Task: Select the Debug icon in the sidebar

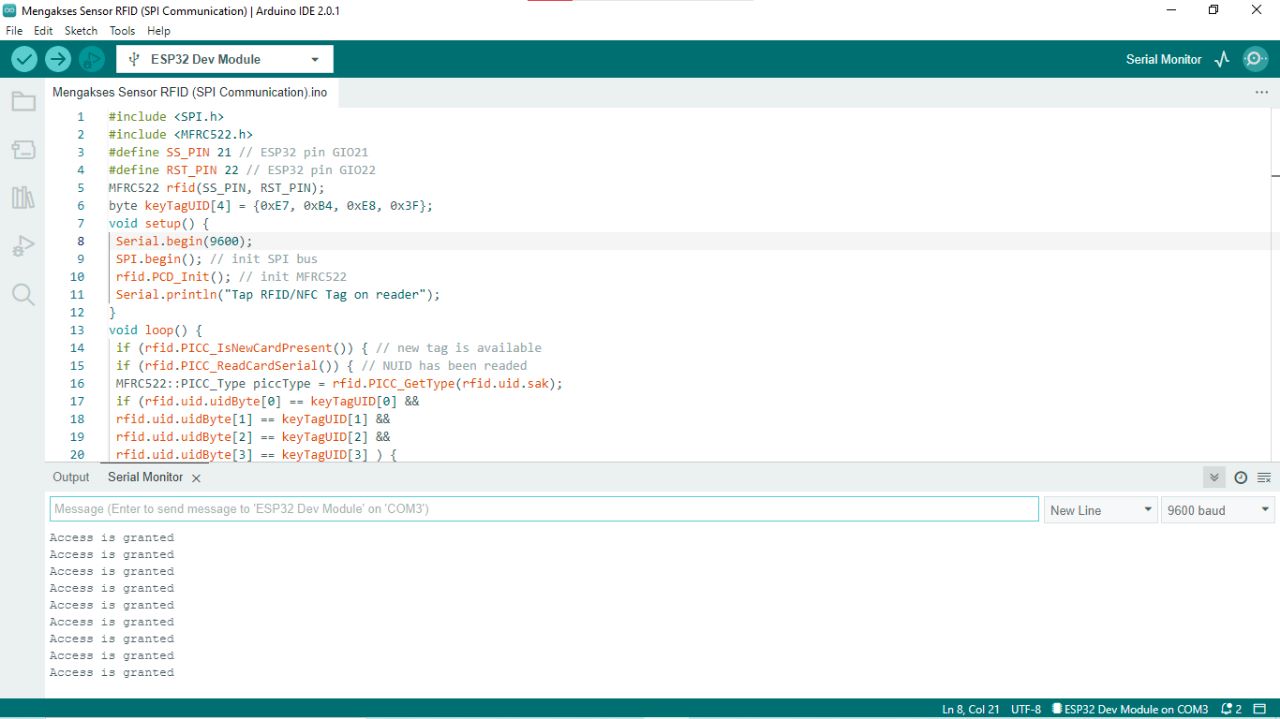Action: (23, 245)
